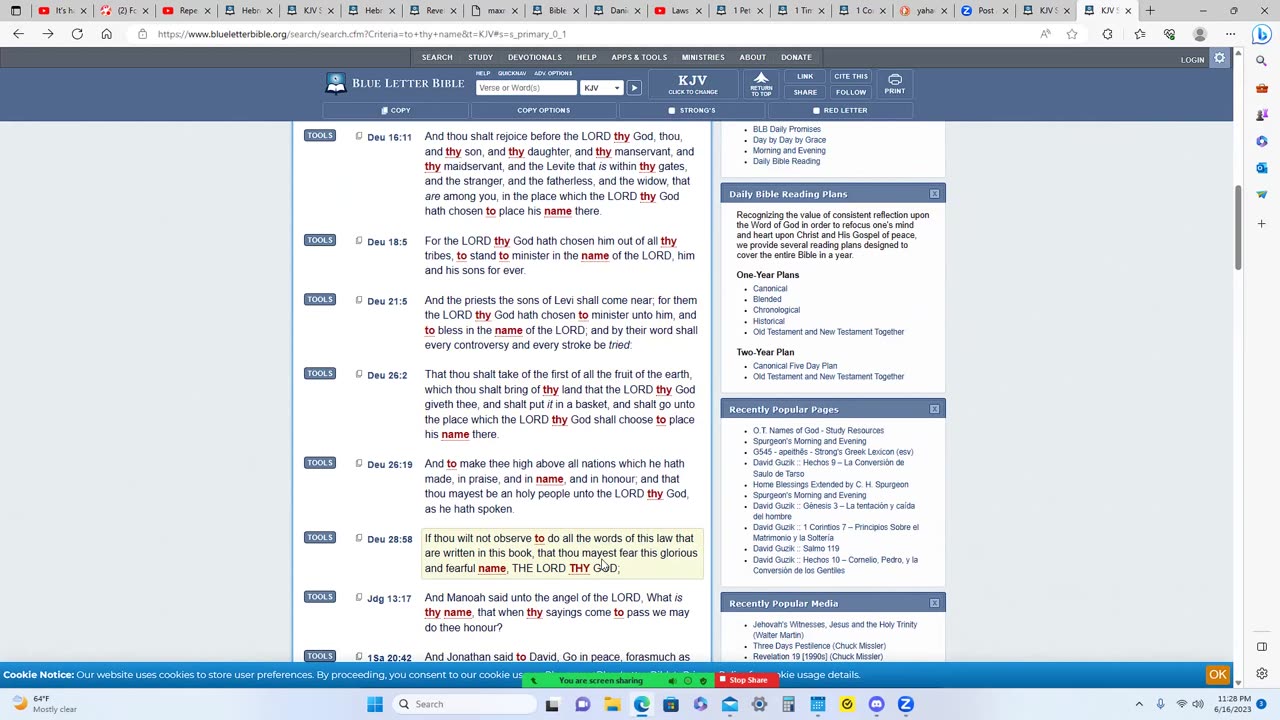1280x720 pixels.
Task: Open the Zoom app in the taskbar
Action: [905, 704]
